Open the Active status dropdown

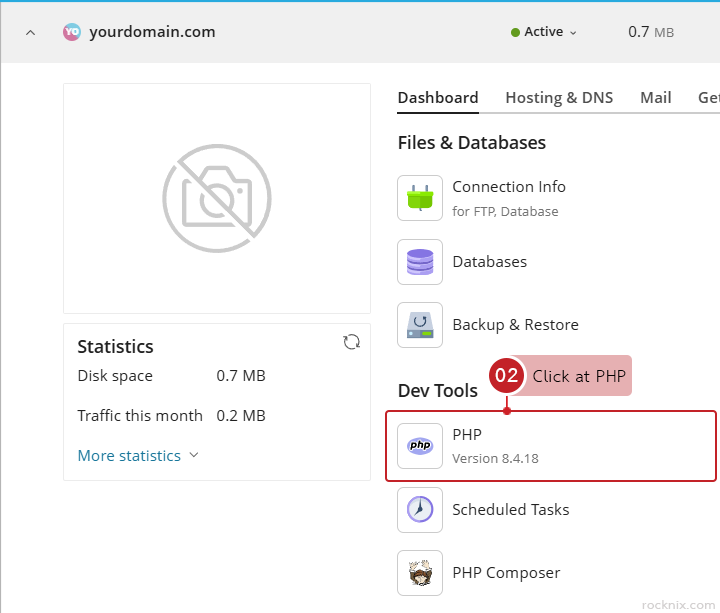[x=544, y=32]
